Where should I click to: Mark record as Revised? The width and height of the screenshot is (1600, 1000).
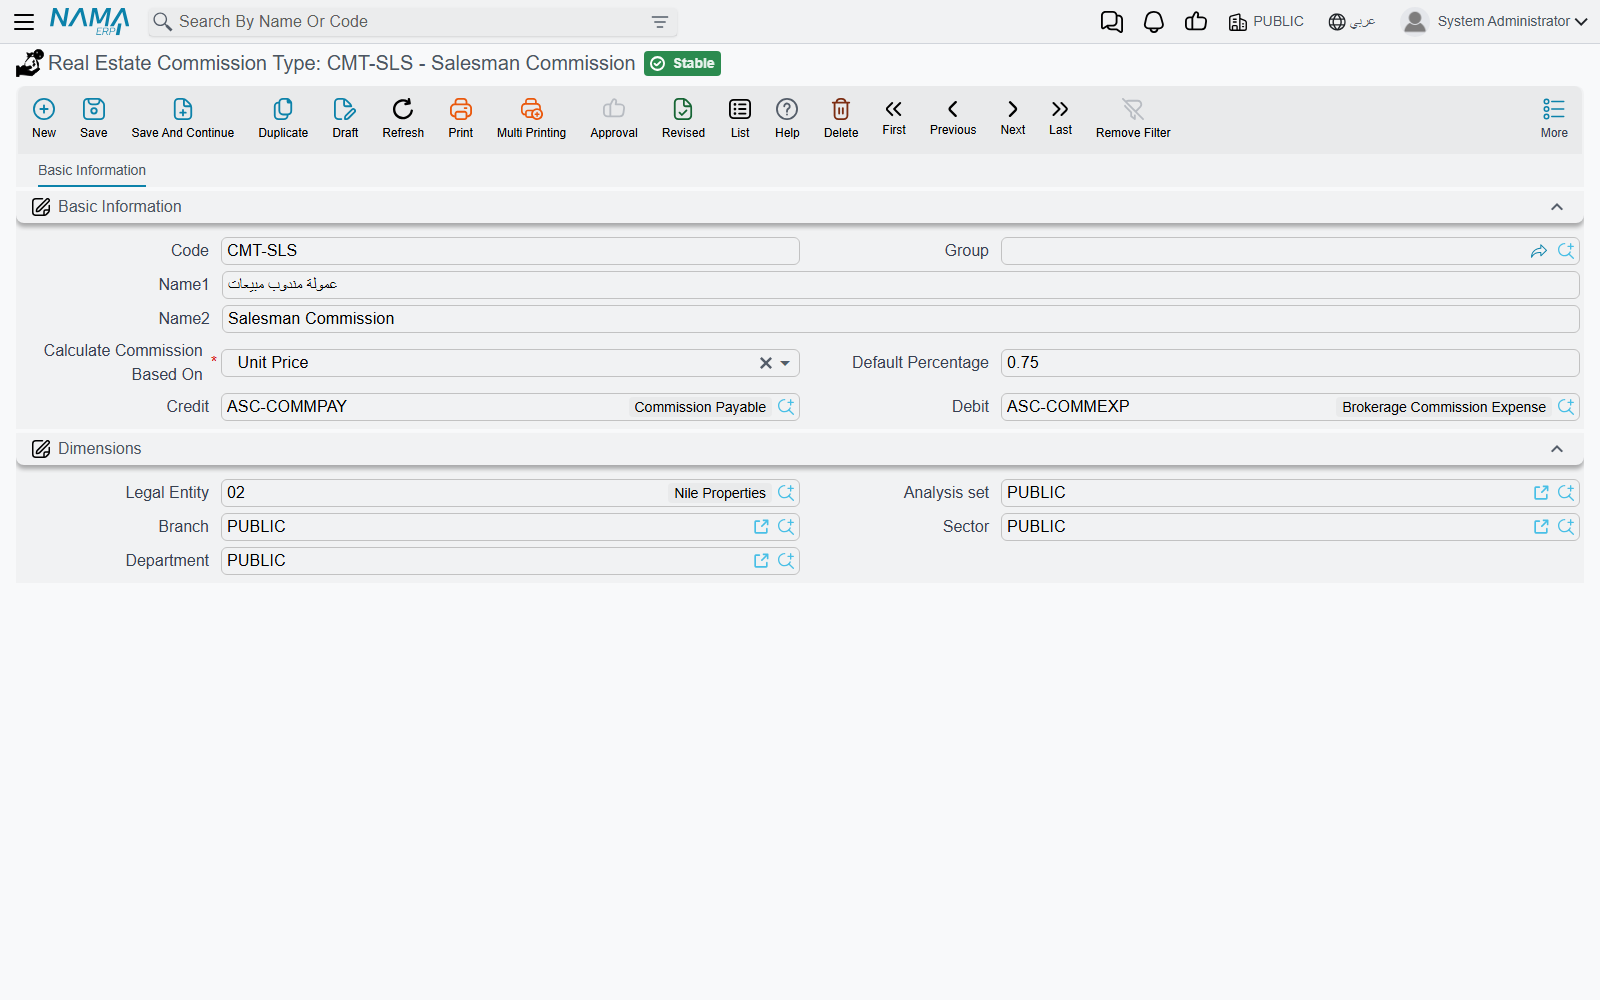[x=683, y=118]
